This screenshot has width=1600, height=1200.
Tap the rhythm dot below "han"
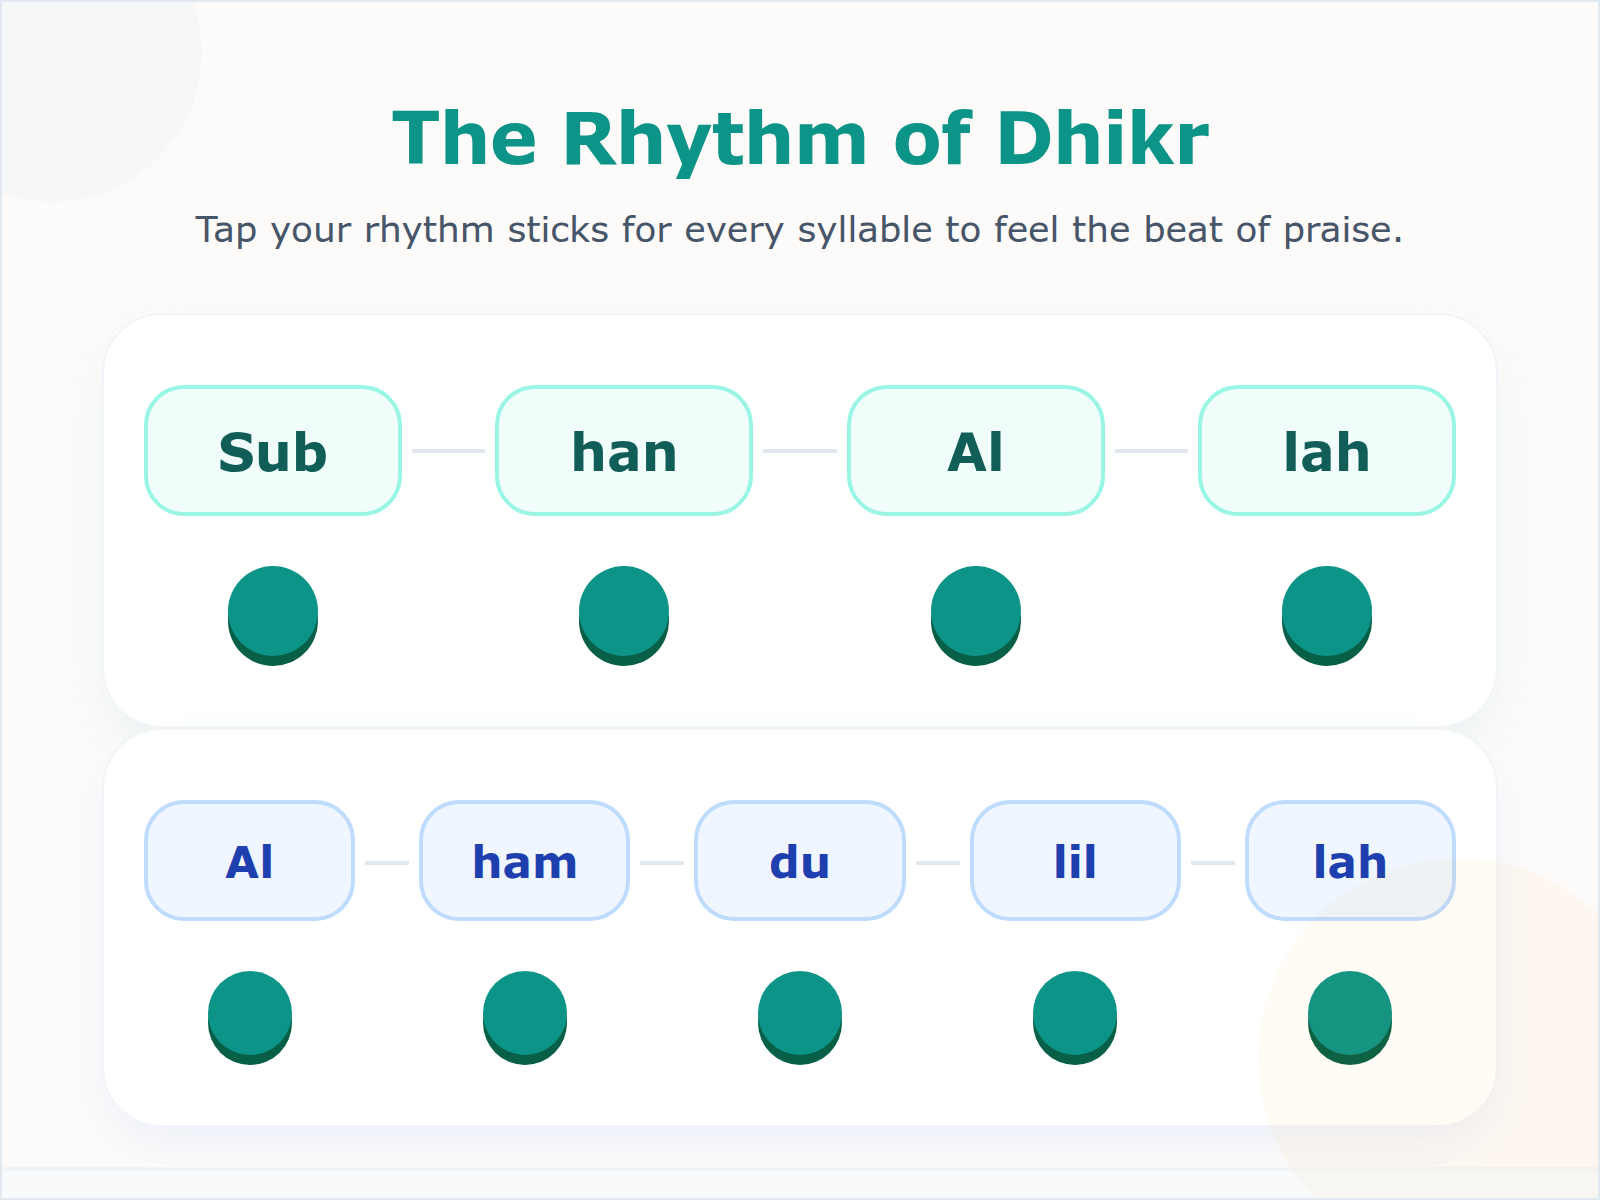pyautogui.click(x=624, y=614)
